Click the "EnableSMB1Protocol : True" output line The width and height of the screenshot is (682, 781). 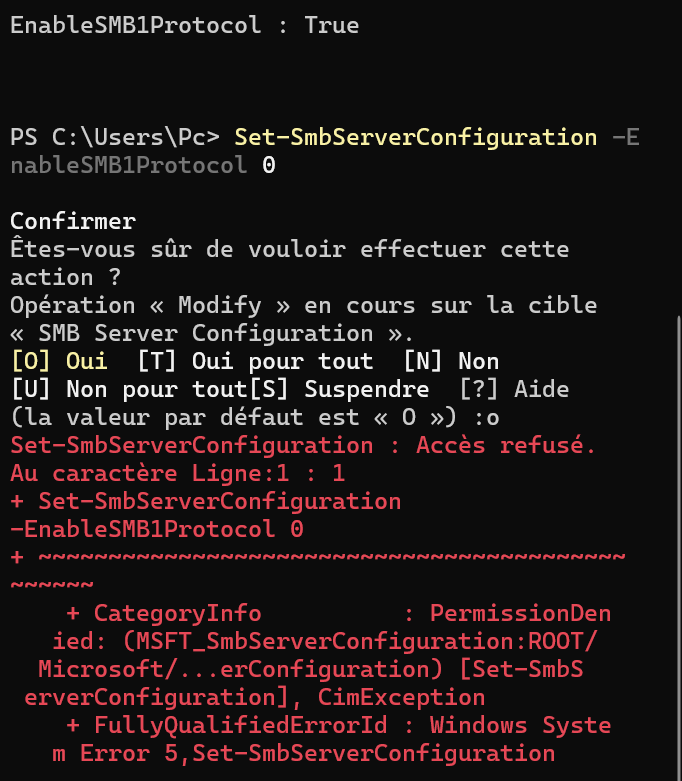(x=184, y=26)
